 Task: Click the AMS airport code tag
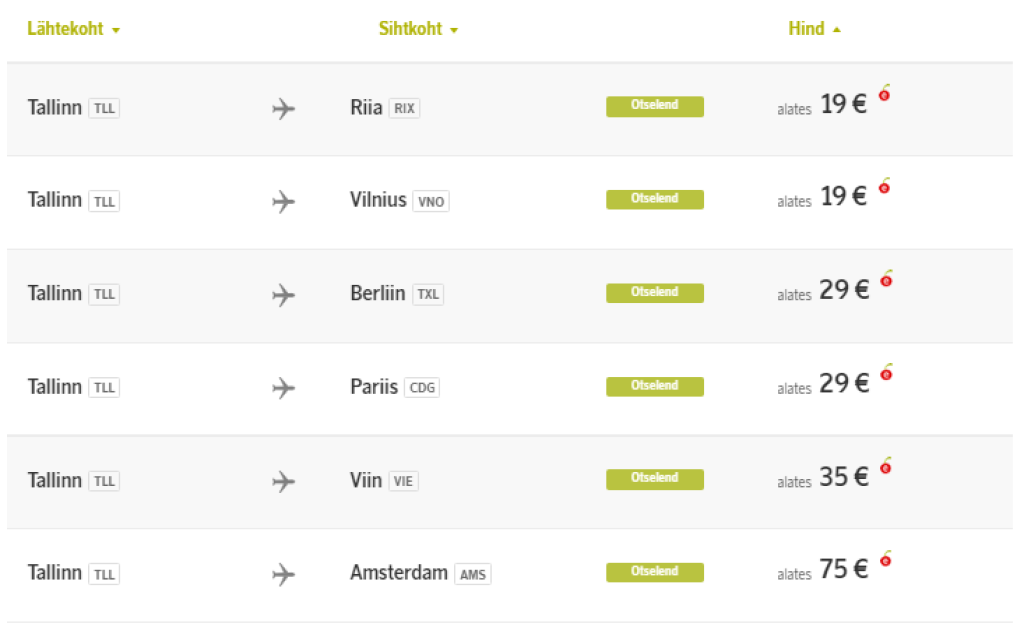point(472,575)
